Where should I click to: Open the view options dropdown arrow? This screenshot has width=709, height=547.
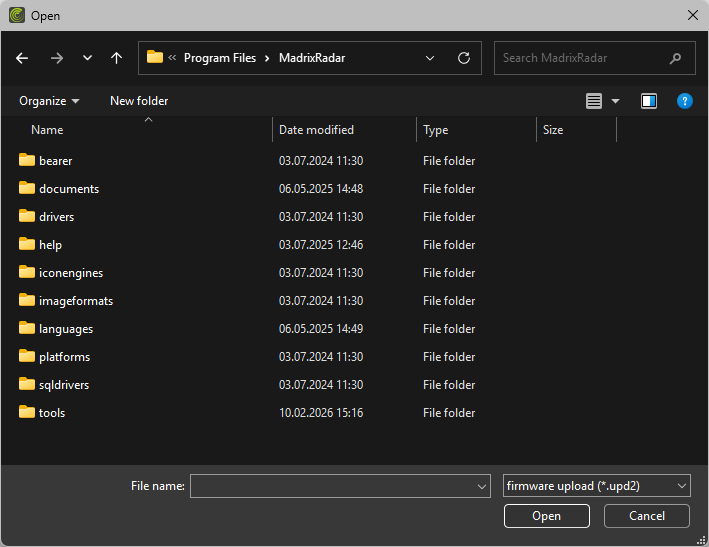(615, 101)
